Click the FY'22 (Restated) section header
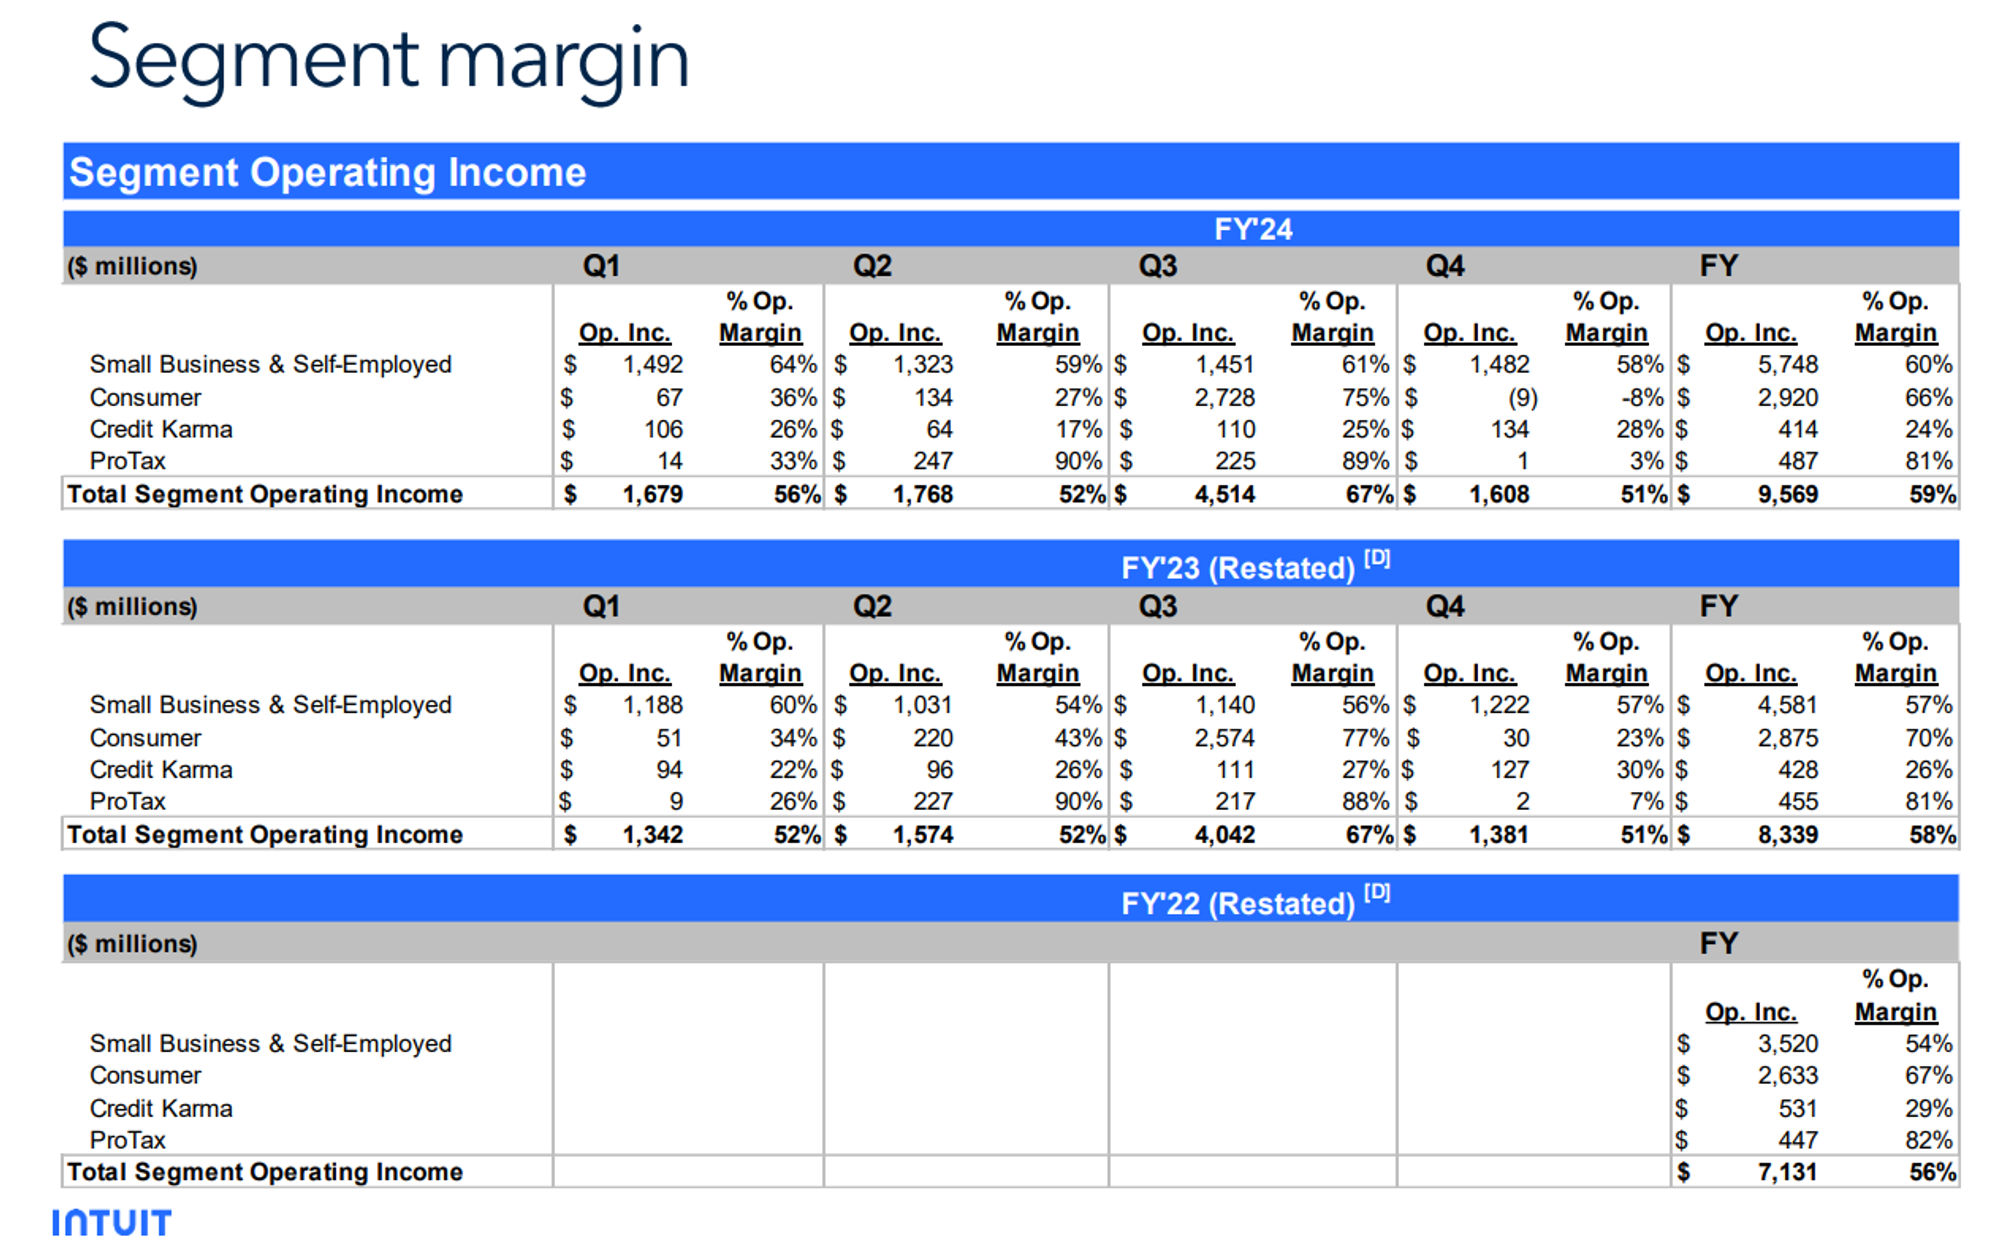2000x1256 pixels. click(x=1237, y=904)
